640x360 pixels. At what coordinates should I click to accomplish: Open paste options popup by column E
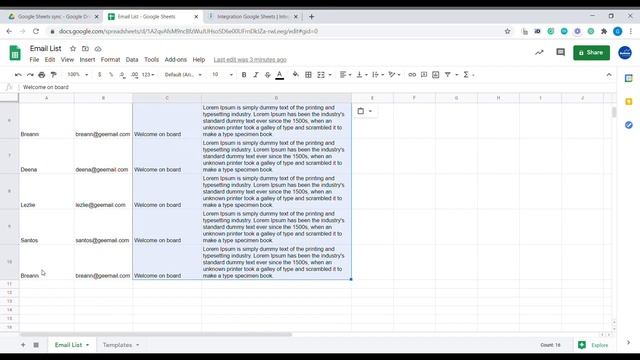click(x=364, y=111)
